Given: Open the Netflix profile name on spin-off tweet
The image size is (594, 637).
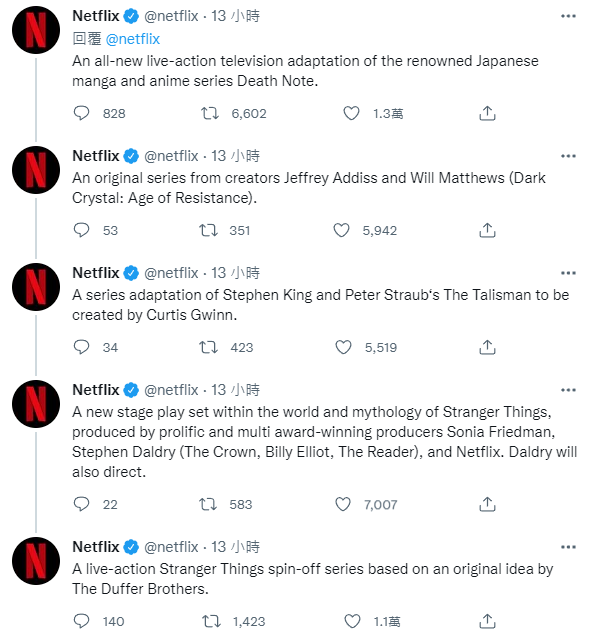Looking at the screenshot, I should click(x=96, y=547).
